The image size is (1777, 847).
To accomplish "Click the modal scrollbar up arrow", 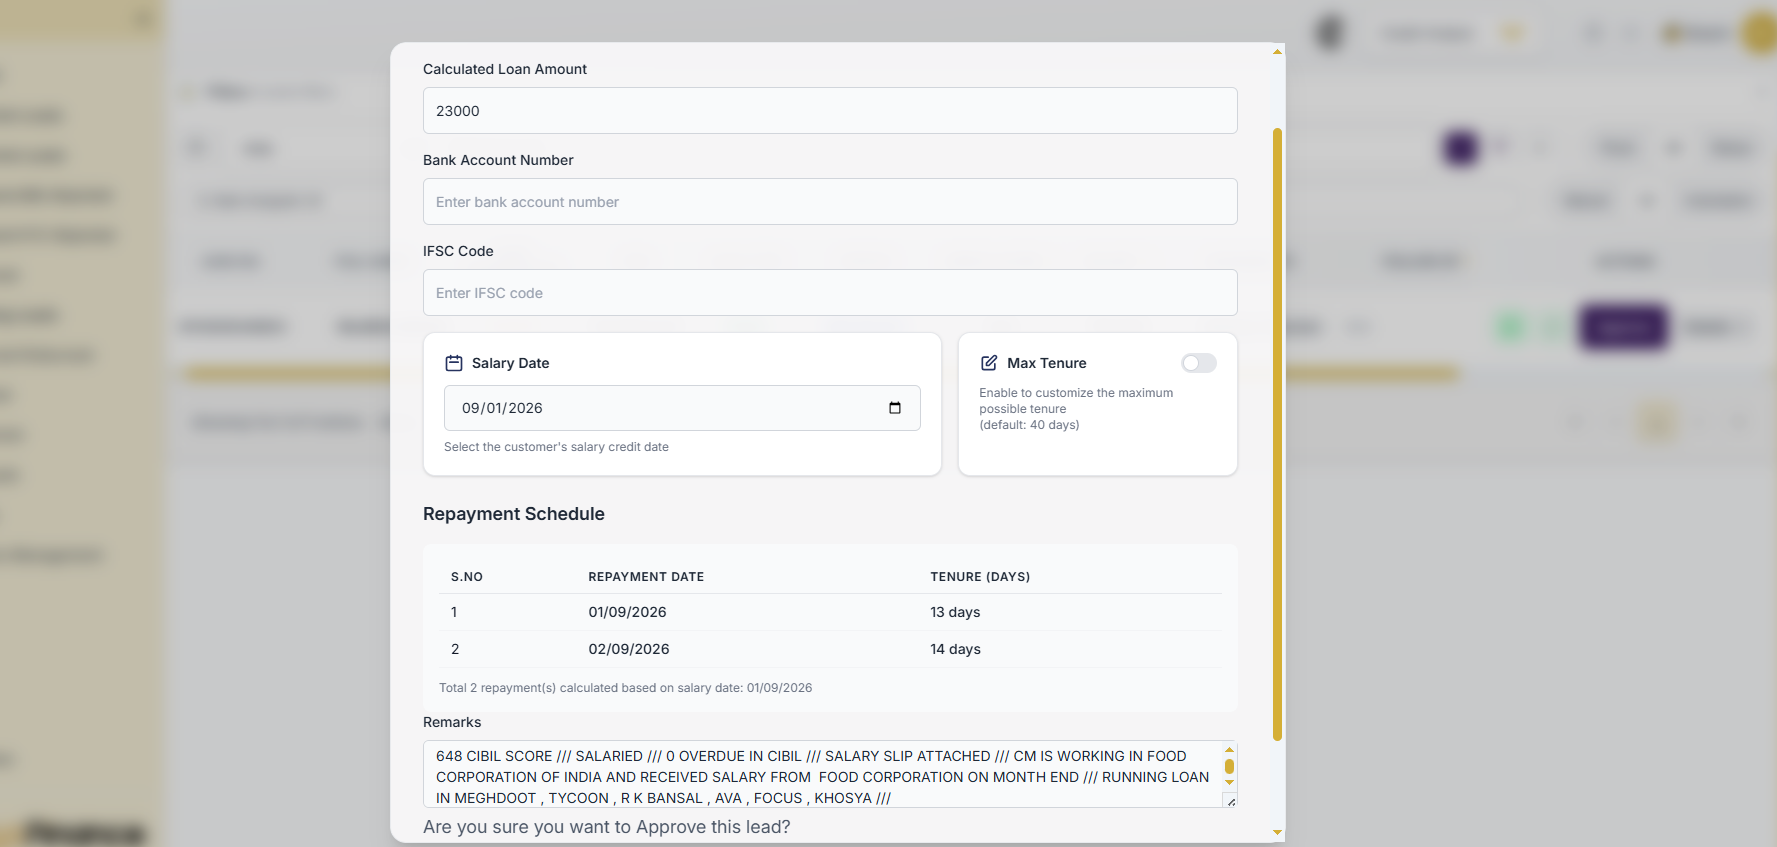I will pos(1277,52).
